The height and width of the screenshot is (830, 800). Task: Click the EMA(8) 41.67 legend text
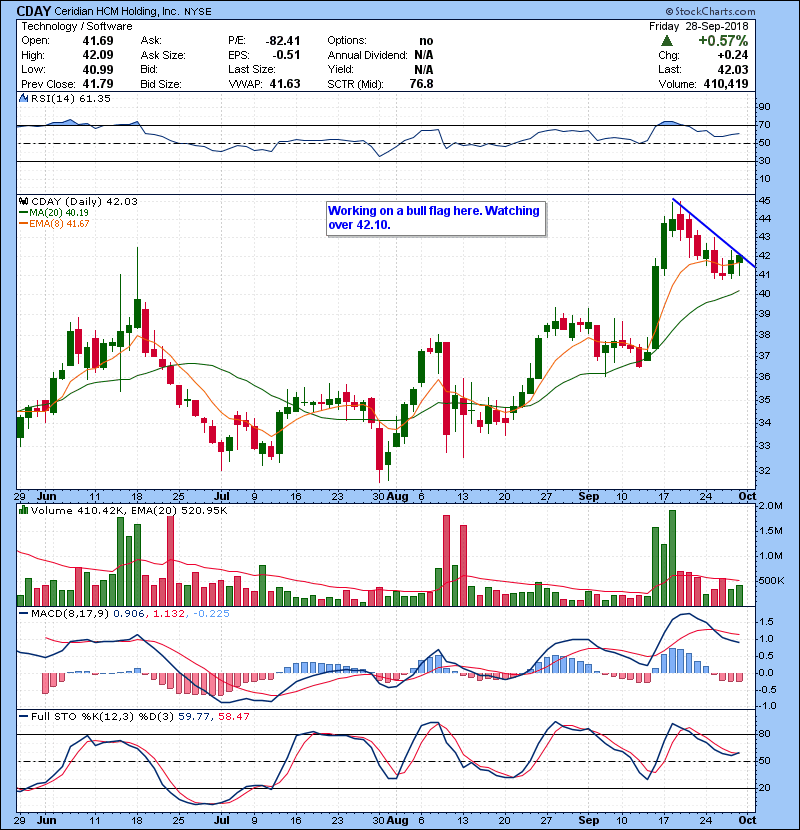coord(59,223)
